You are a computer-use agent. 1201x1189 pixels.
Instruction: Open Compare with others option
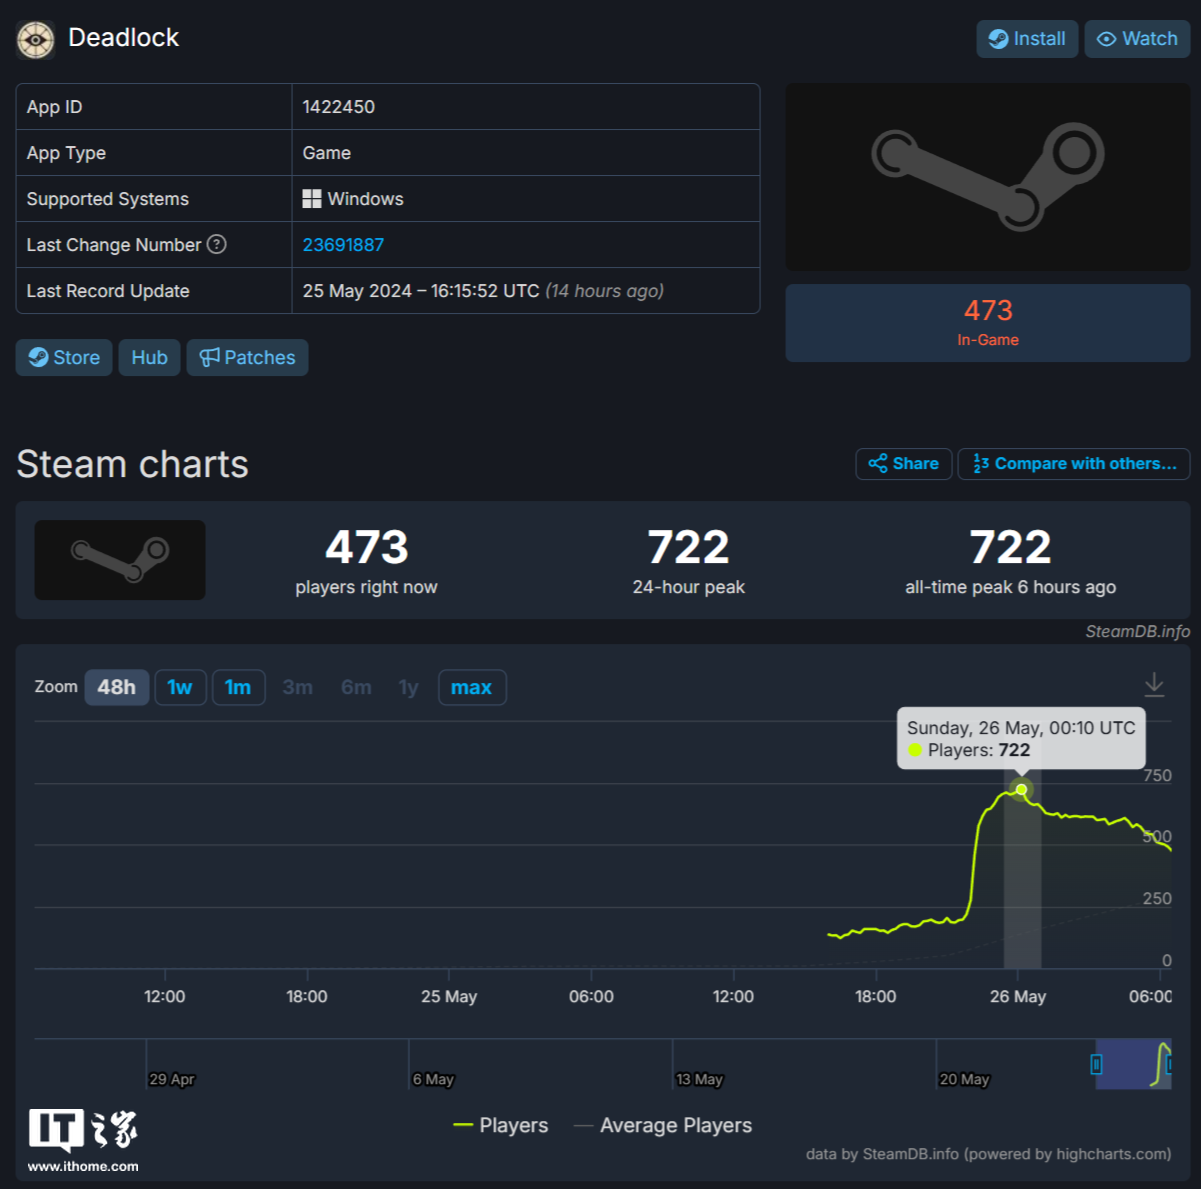pyautogui.click(x=1074, y=464)
